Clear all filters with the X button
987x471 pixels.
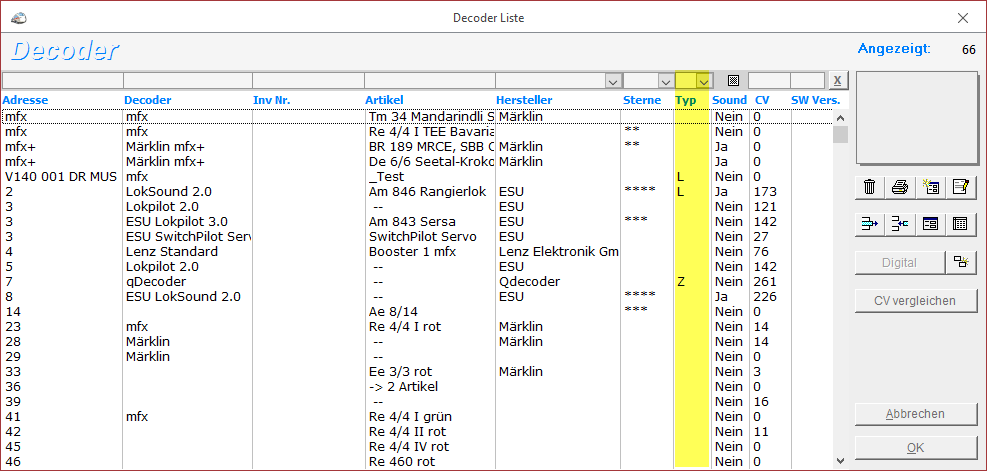(x=838, y=81)
